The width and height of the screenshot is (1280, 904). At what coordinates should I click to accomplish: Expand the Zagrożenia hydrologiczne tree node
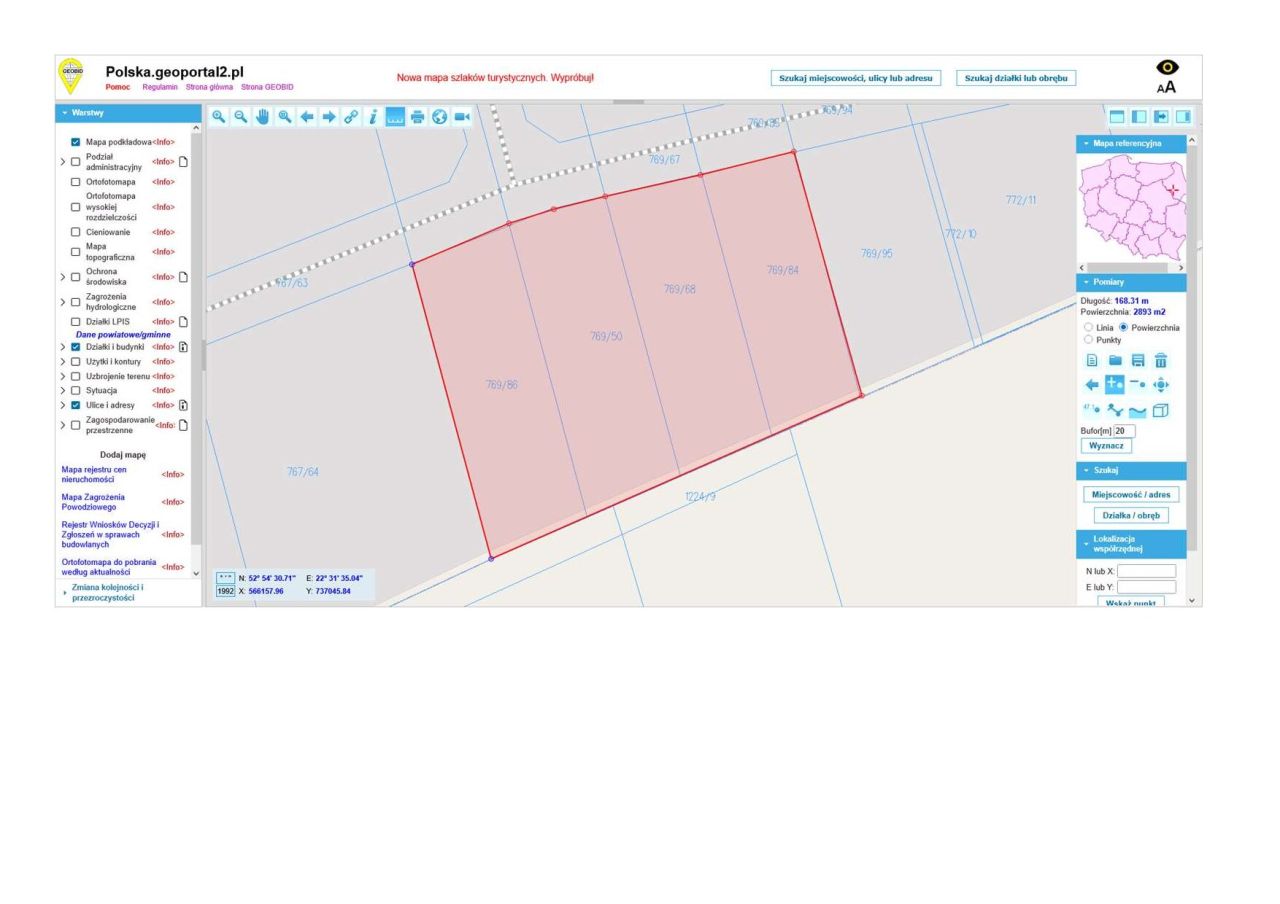point(63,302)
